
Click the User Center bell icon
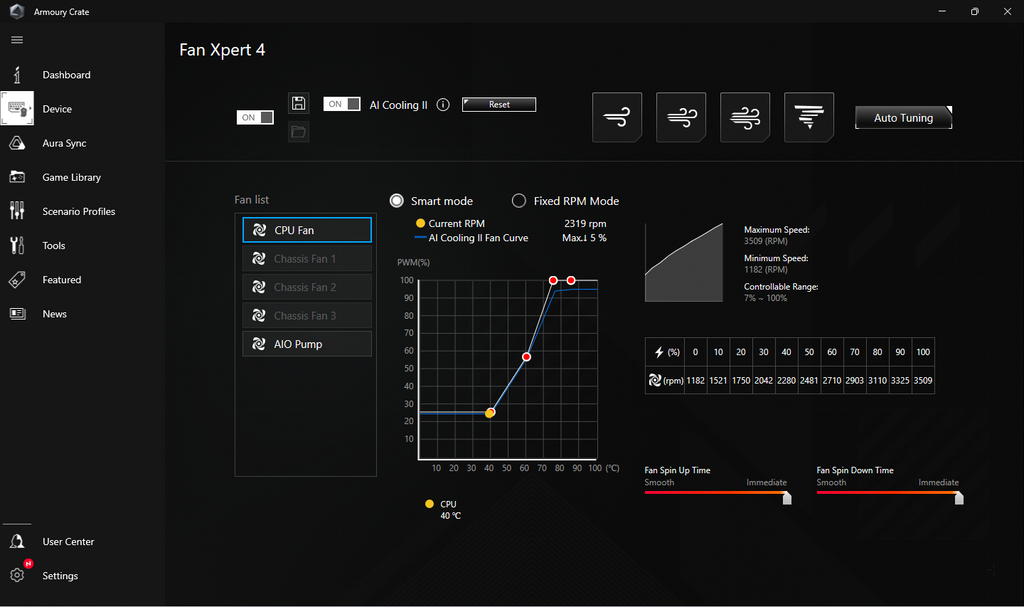tap(17, 542)
